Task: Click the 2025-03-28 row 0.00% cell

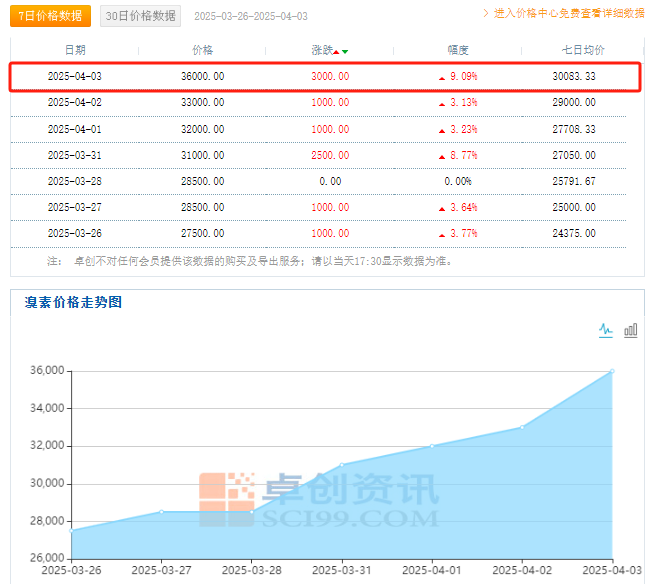Action: tap(457, 181)
